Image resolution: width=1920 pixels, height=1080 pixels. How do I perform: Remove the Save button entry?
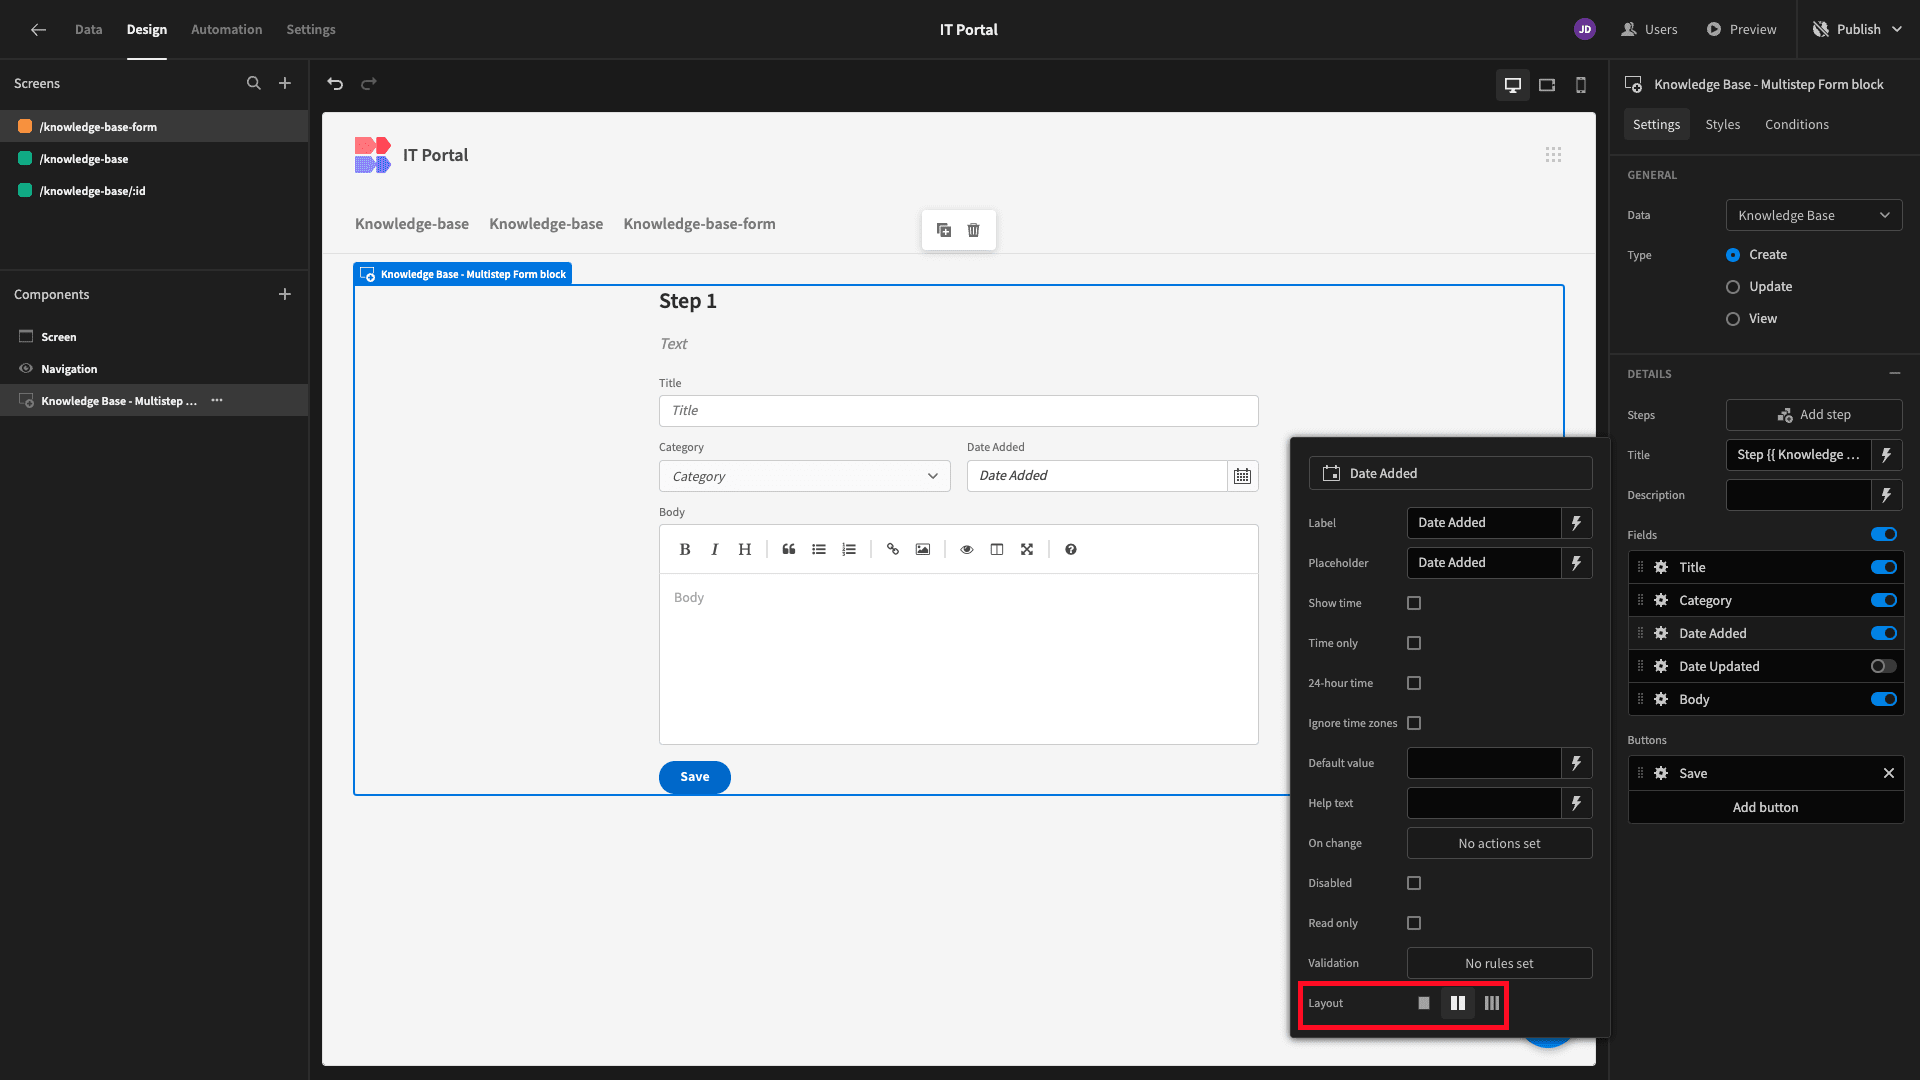(1889, 773)
